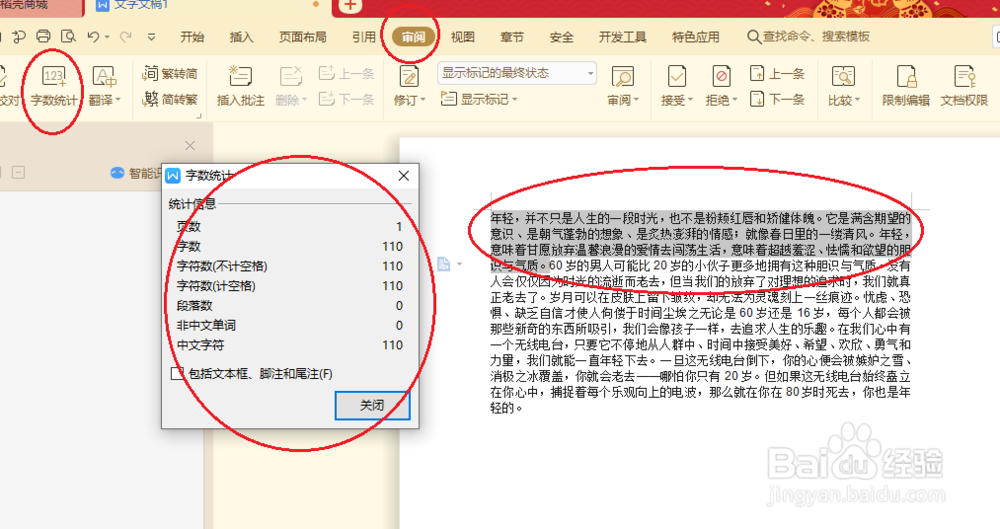Click the redo arrow icon
The height and width of the screenshot is (529, 1000).
tap(126, 36)
